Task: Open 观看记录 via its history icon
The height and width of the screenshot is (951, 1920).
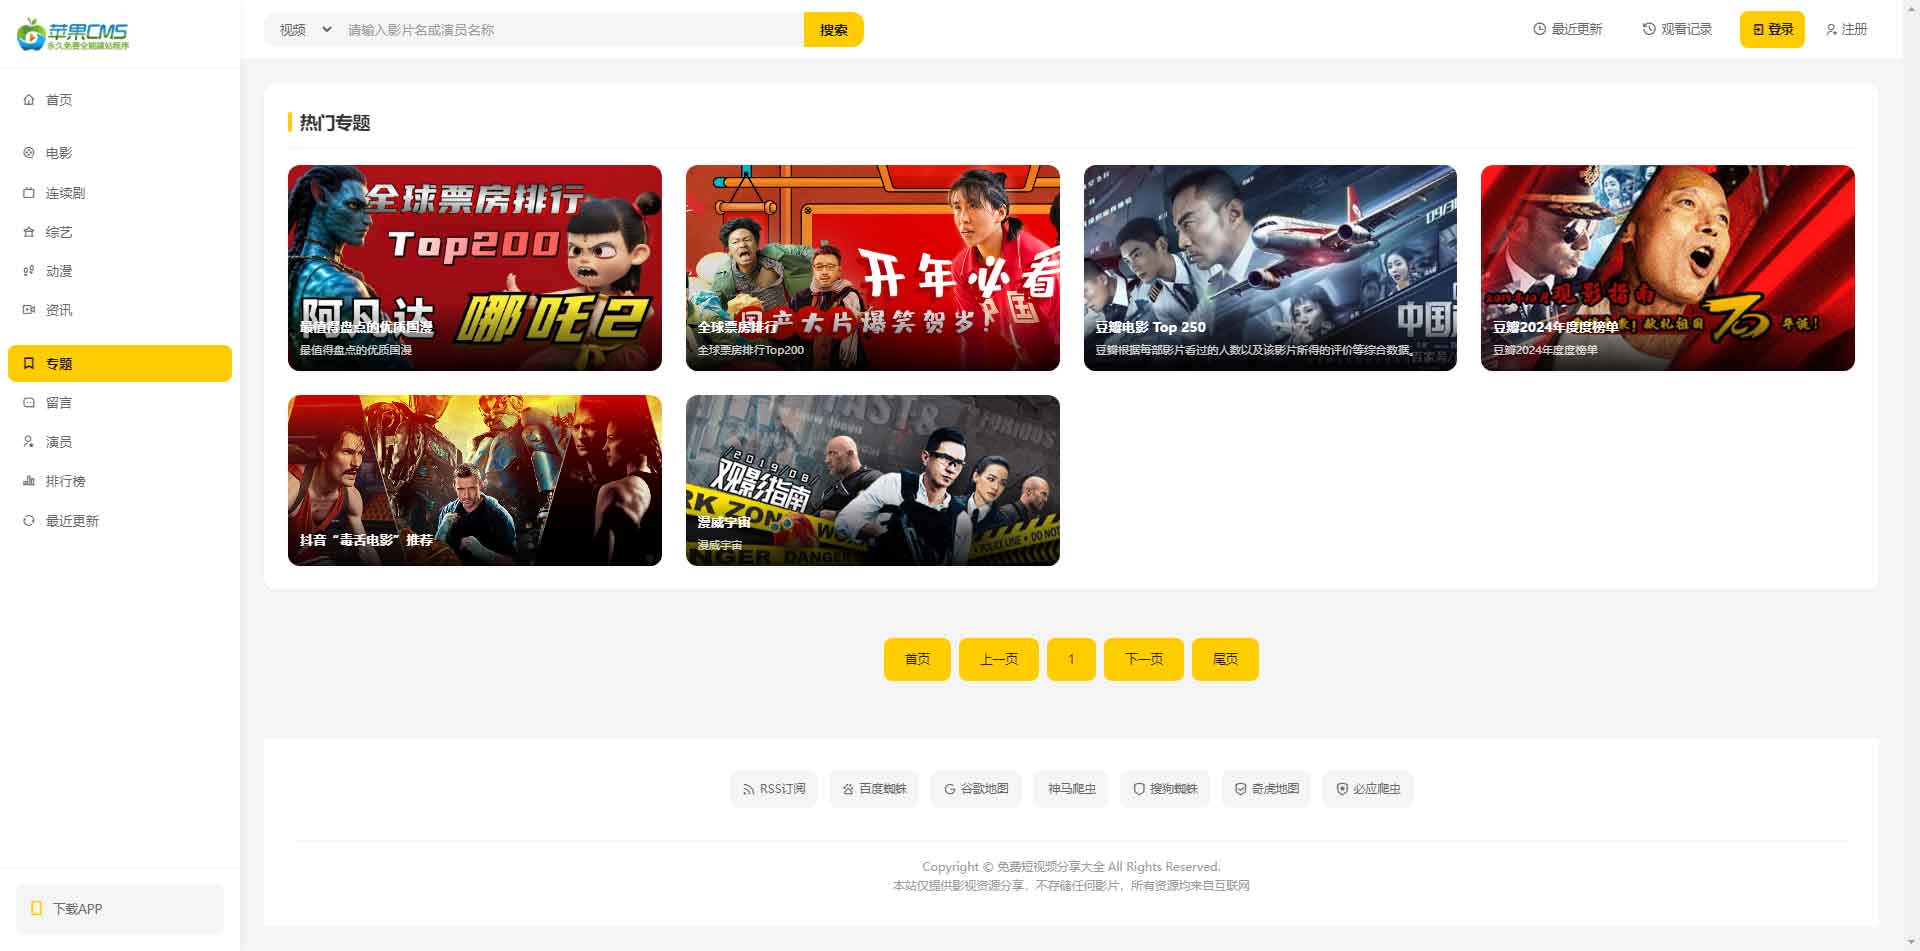Action: (1649, 29)
